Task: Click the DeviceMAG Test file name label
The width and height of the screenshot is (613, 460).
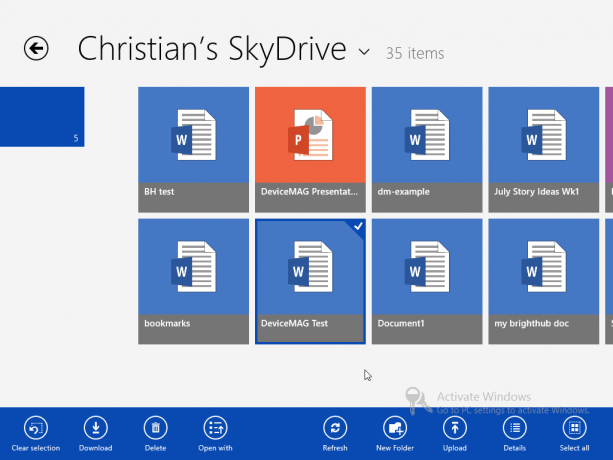Action: [x=294, y=323]
